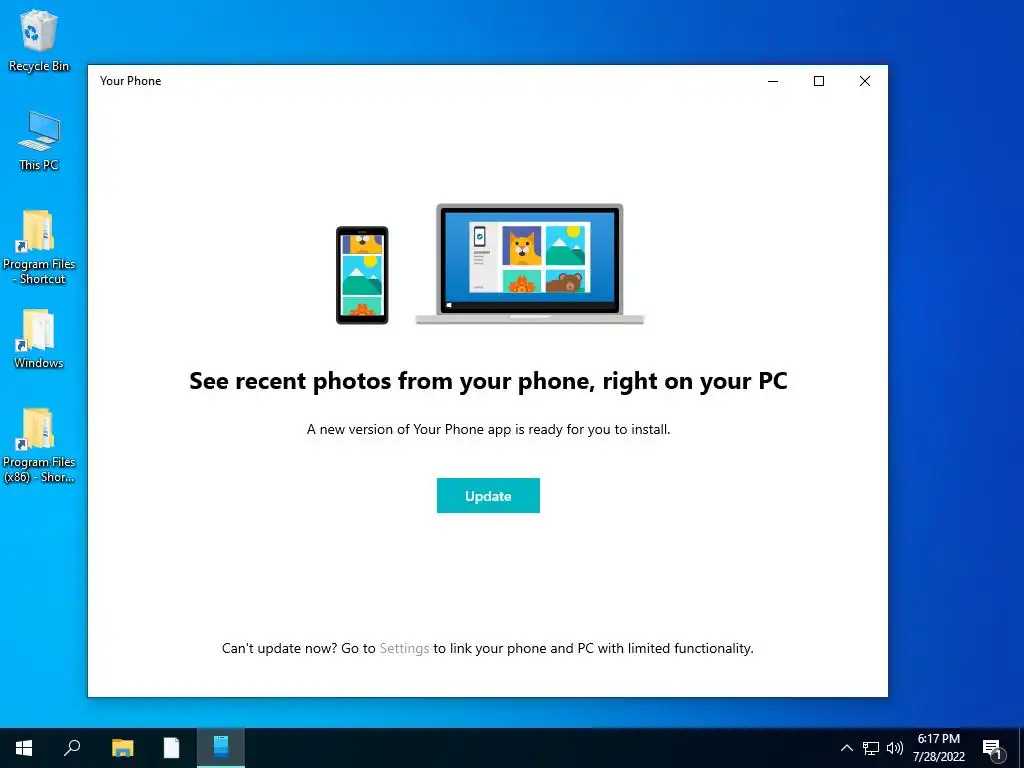Minimize the Your Phone window
1024x768 pixels.
click(x=773, y=81)
